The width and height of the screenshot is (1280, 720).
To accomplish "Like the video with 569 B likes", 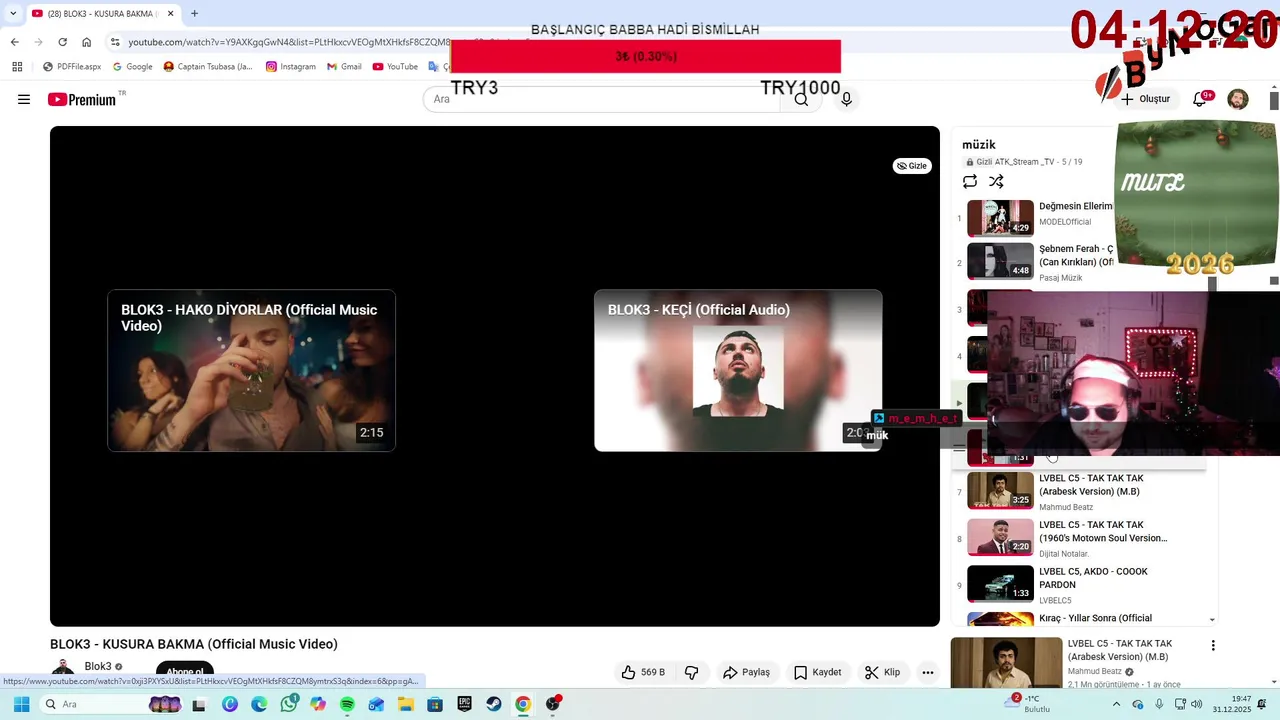I will coord(643,672).
